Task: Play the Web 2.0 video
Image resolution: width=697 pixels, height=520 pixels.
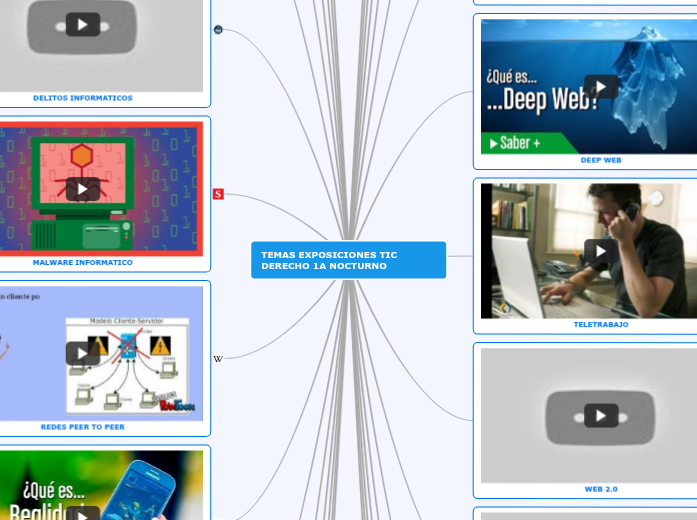Action: 600,415
